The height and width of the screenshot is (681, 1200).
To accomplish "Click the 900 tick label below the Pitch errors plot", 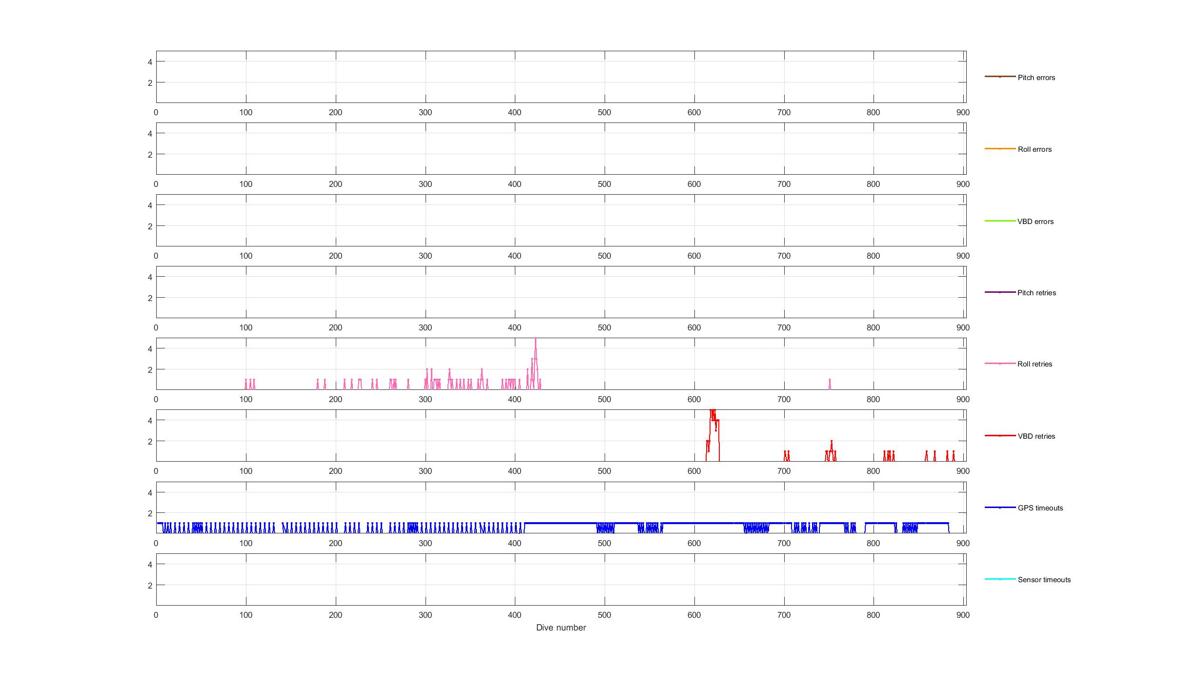I will click(962, 113).
